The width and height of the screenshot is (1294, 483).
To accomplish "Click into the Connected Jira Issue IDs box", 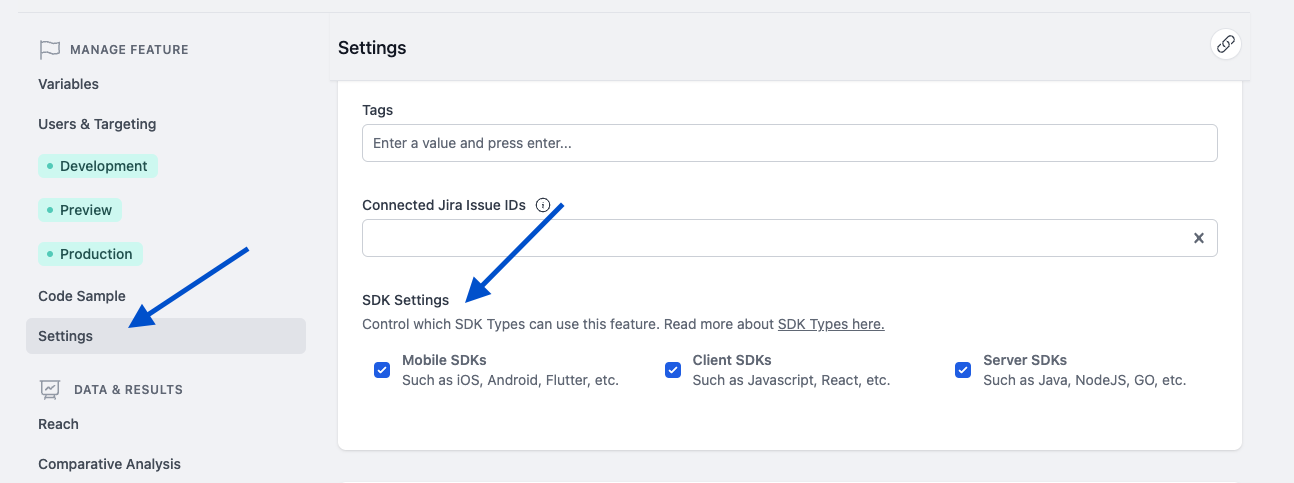I will pyautogui.click(x=770, y=238).
